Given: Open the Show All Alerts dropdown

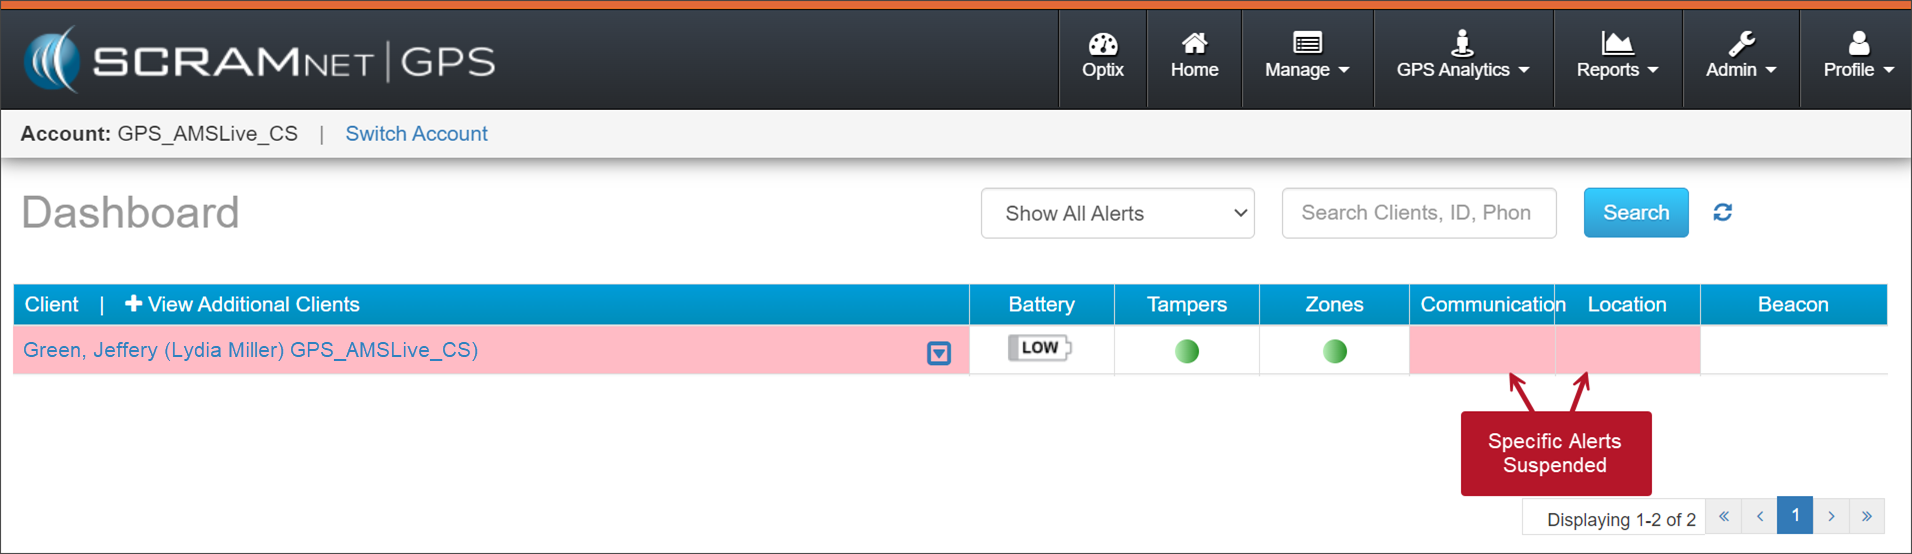Looking at the screenshot, I should point(1117,213).
